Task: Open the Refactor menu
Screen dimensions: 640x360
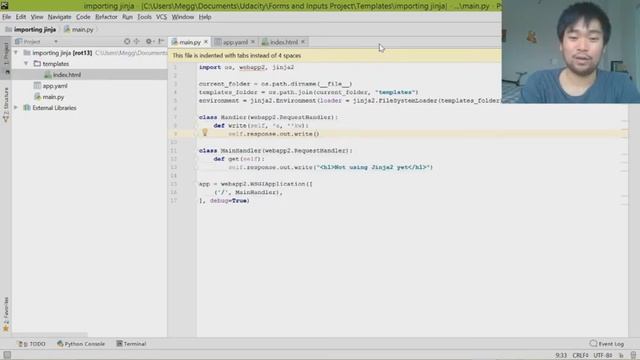Action: click(106, 17)
